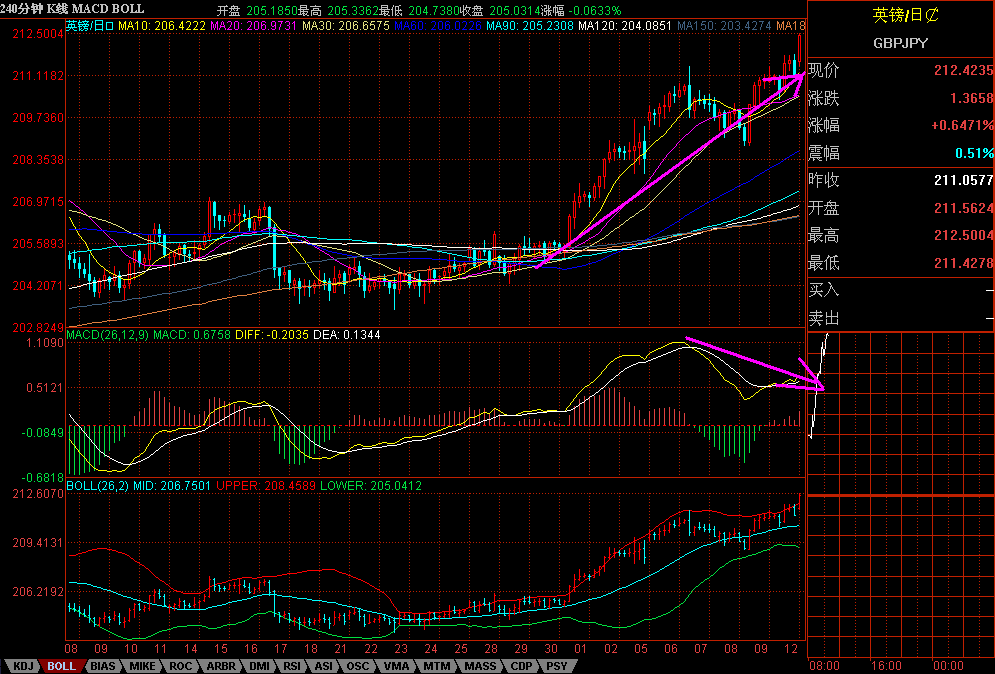
Task: Click the 1.1090 MACD axis label
Action: 45,343
